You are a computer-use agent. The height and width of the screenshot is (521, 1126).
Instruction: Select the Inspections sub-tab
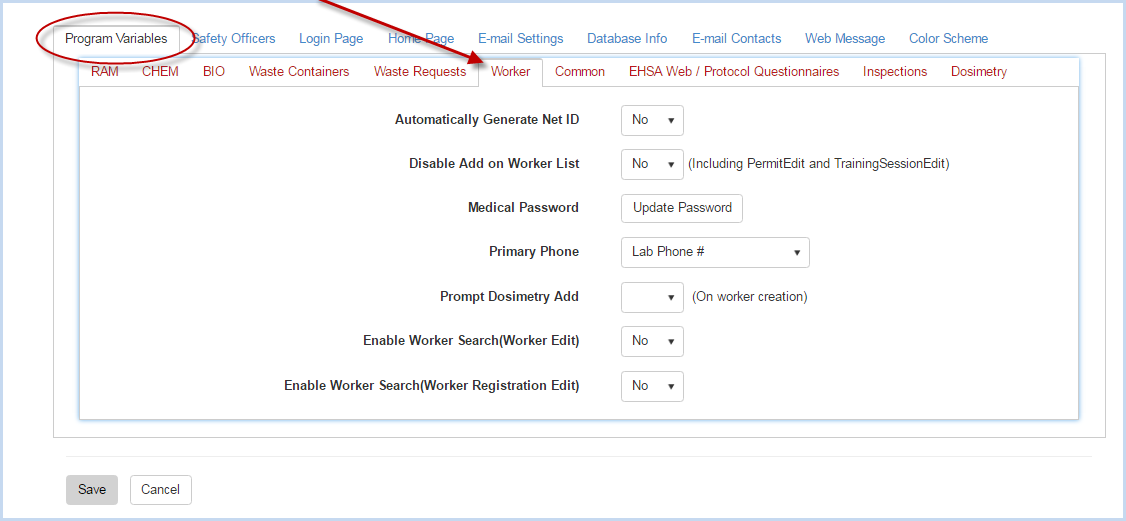[x=895, y=72]
